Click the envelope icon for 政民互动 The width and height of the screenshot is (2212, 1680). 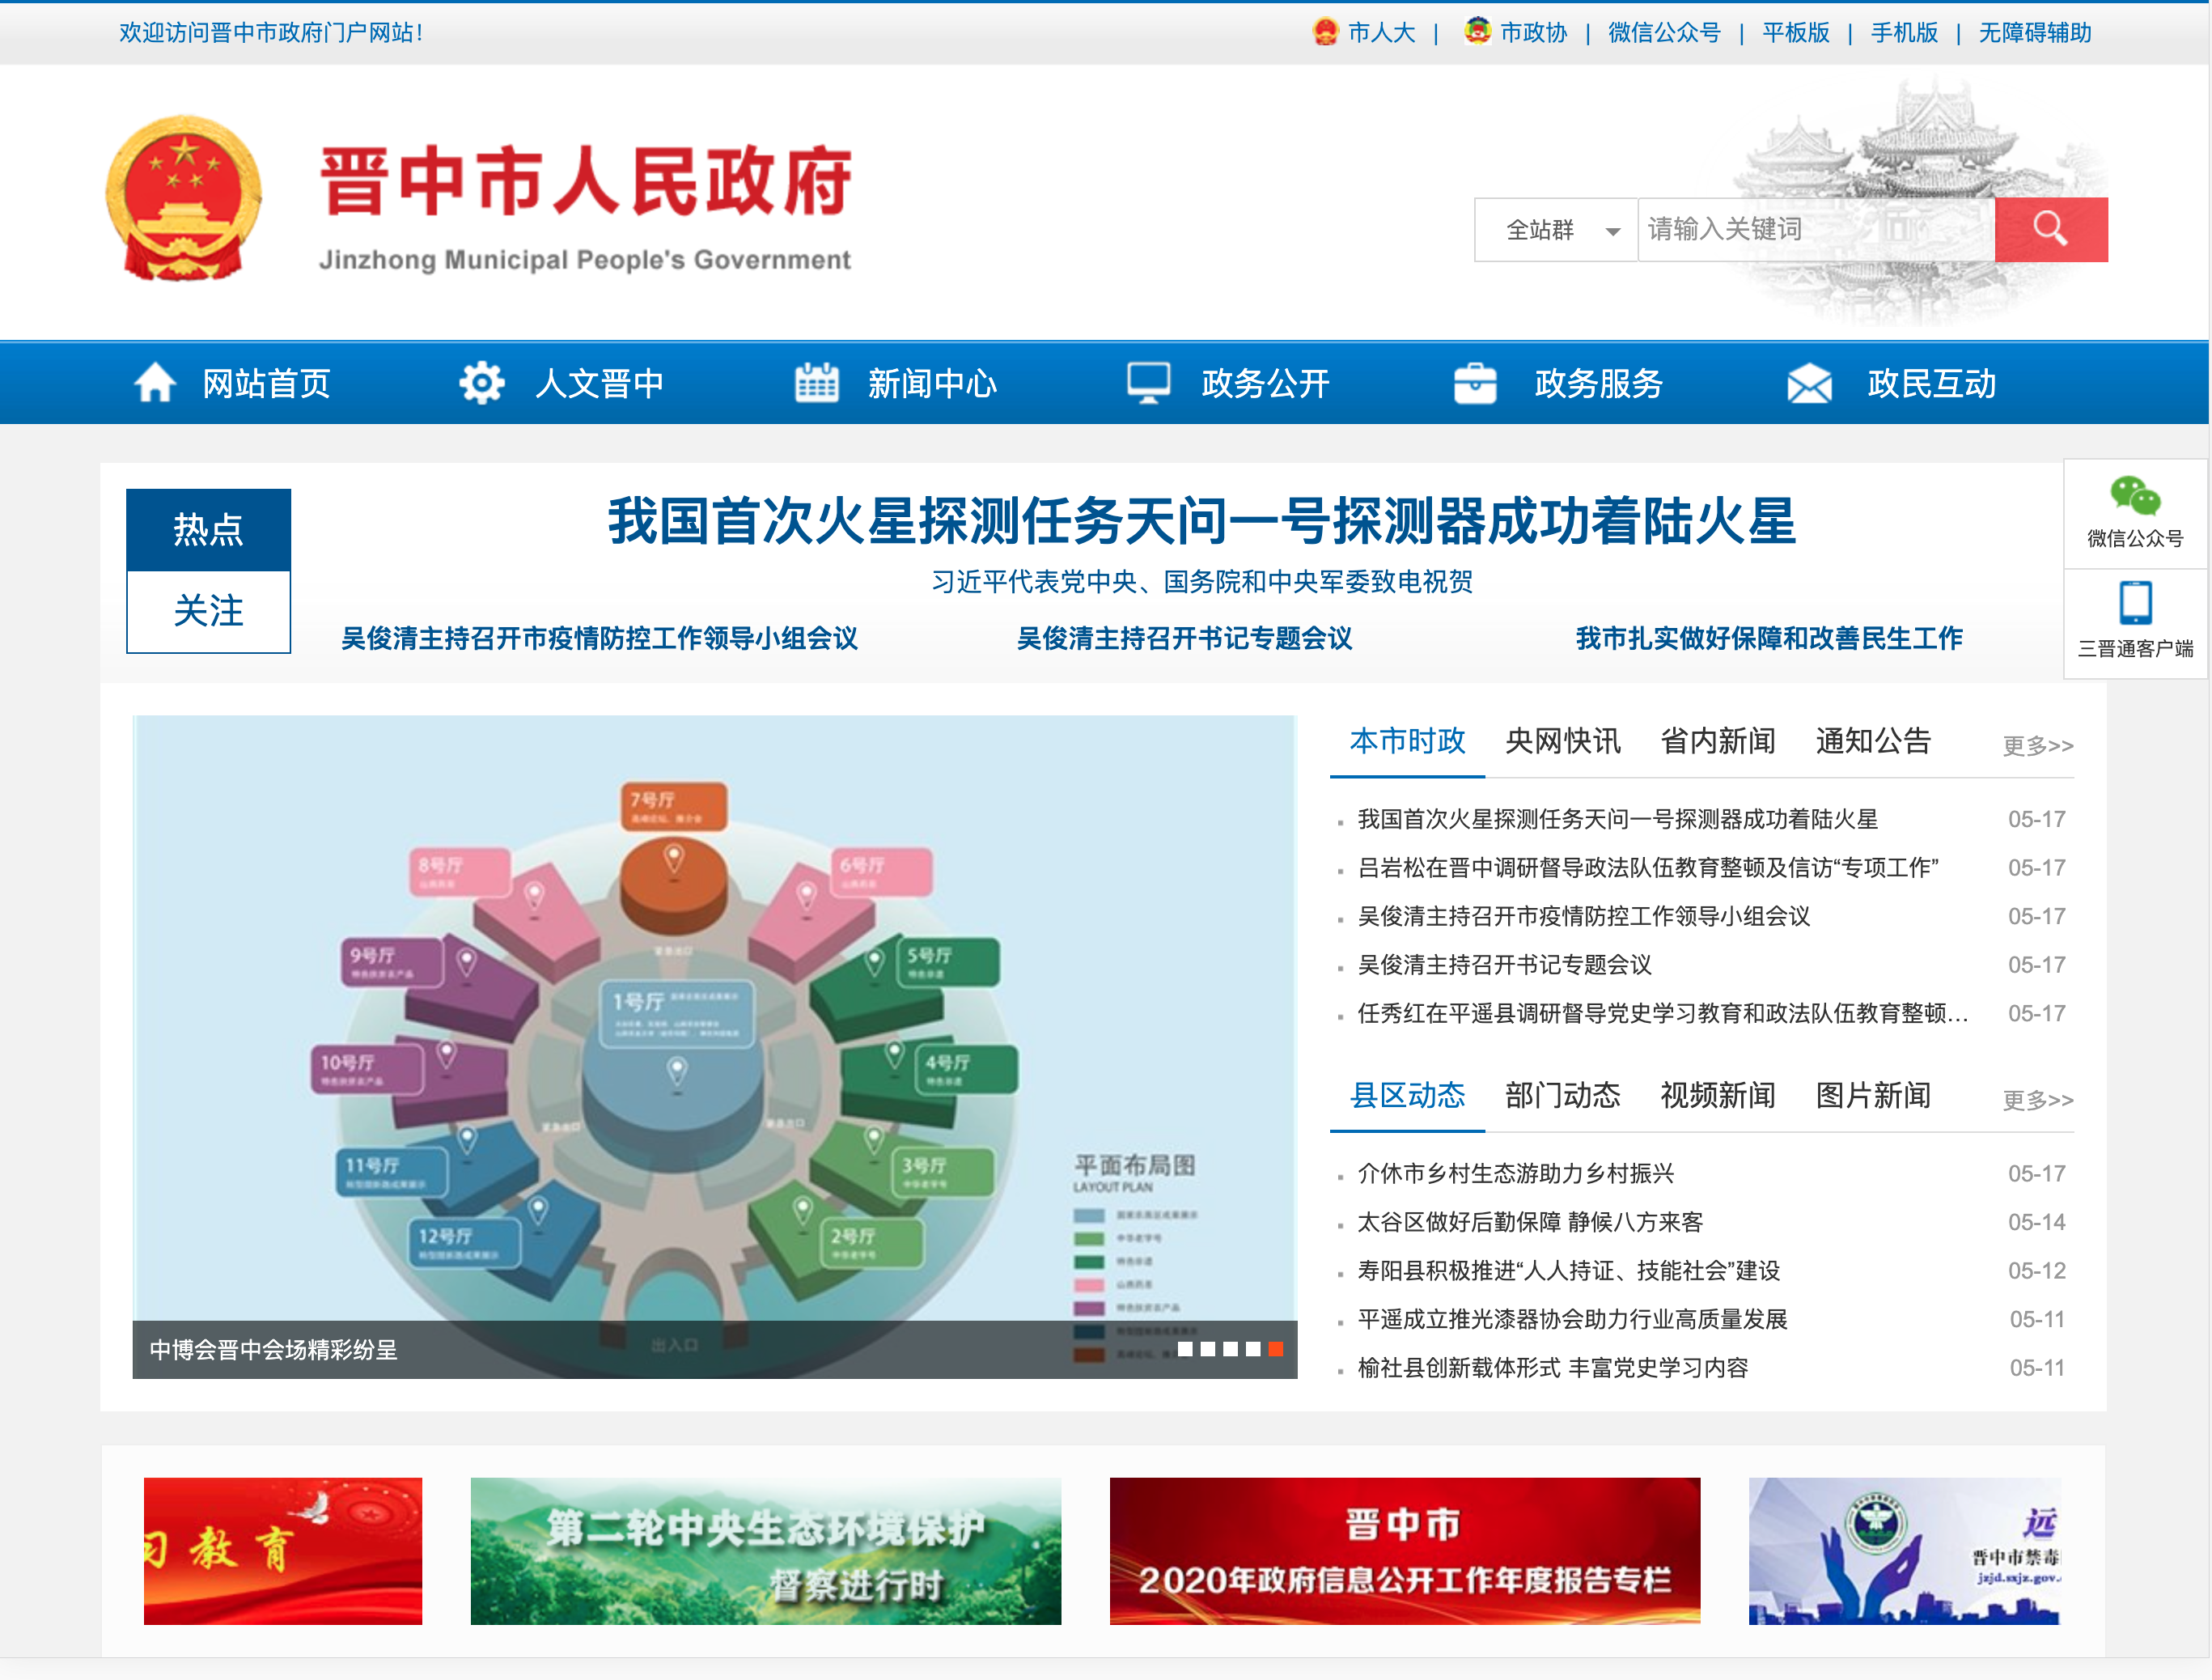pos(1809,382)
